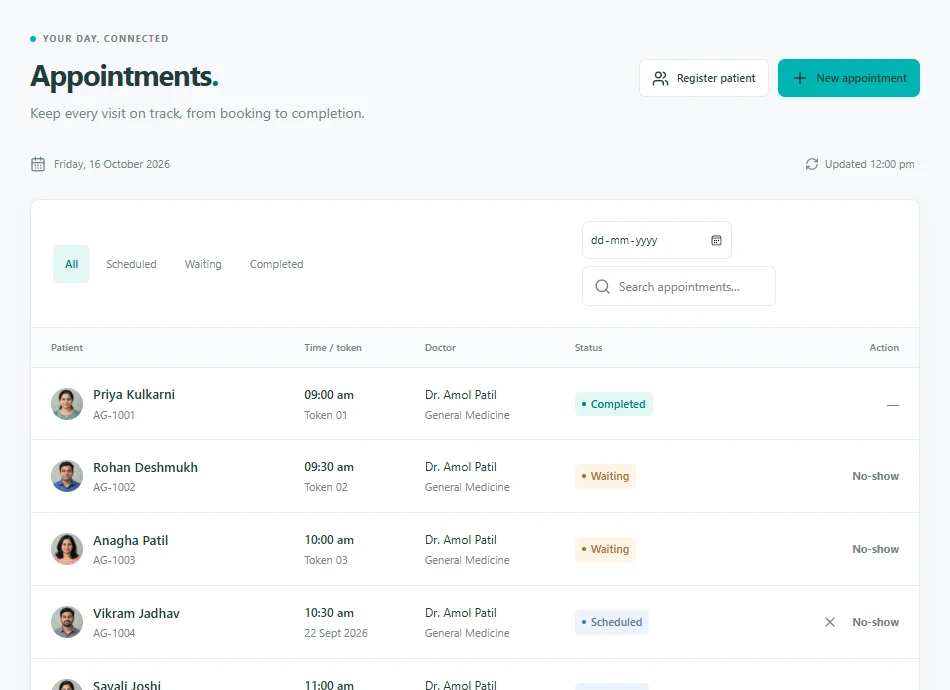
Task: Switch to the Completed filter tab
Action: (276, 264)
